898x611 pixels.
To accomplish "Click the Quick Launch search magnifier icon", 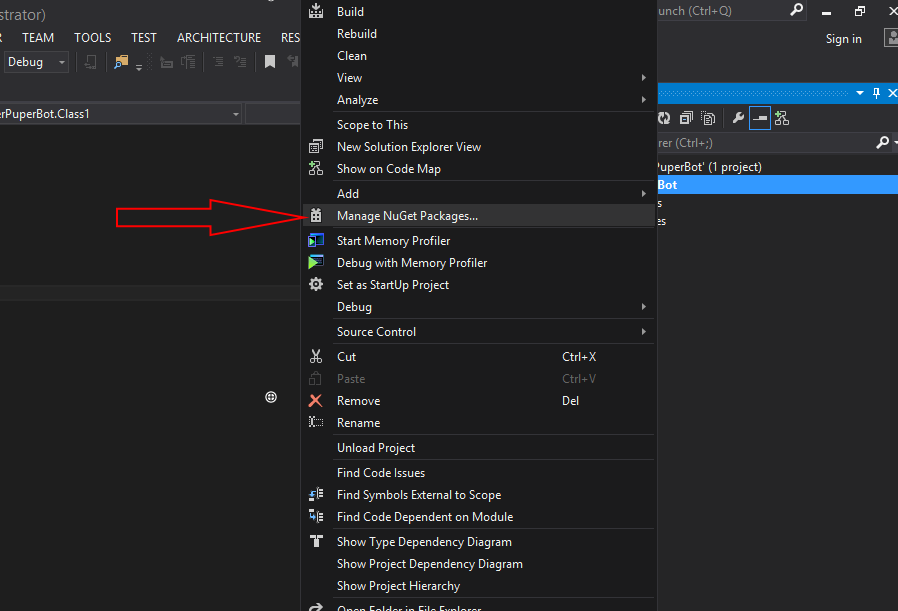I will pos(797,10).
